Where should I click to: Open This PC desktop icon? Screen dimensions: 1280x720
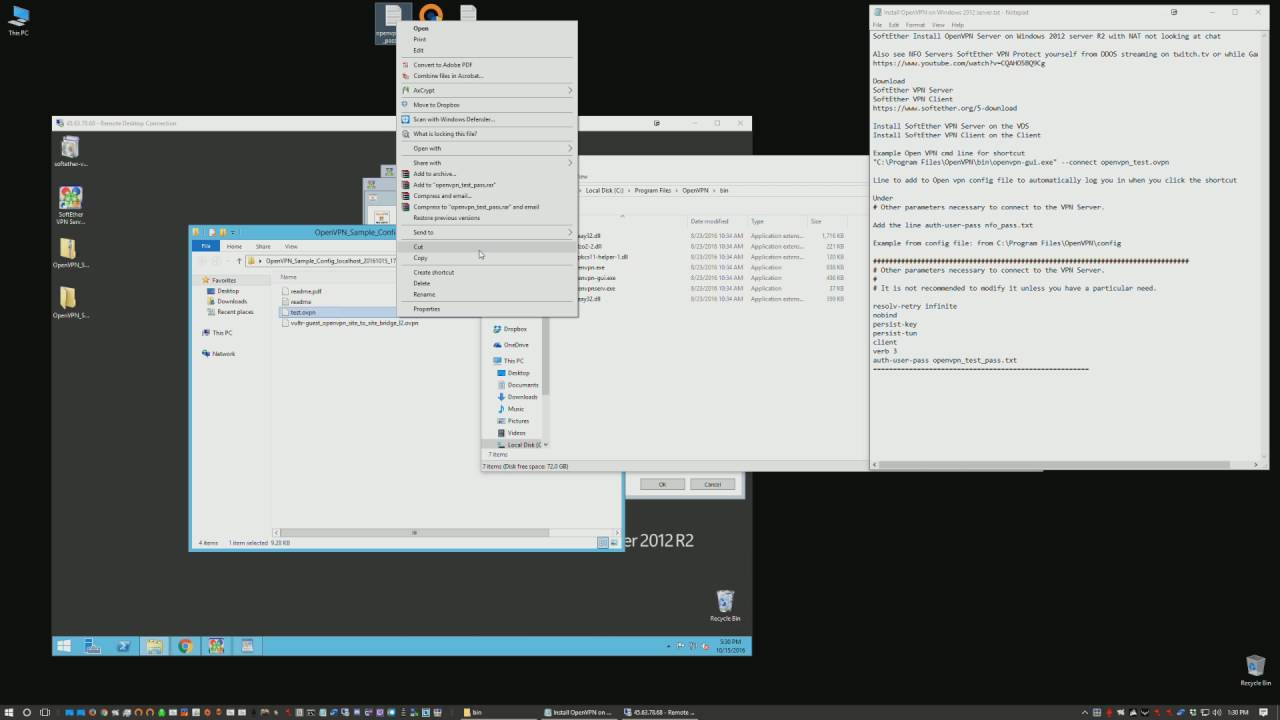[x=18, y=20]
